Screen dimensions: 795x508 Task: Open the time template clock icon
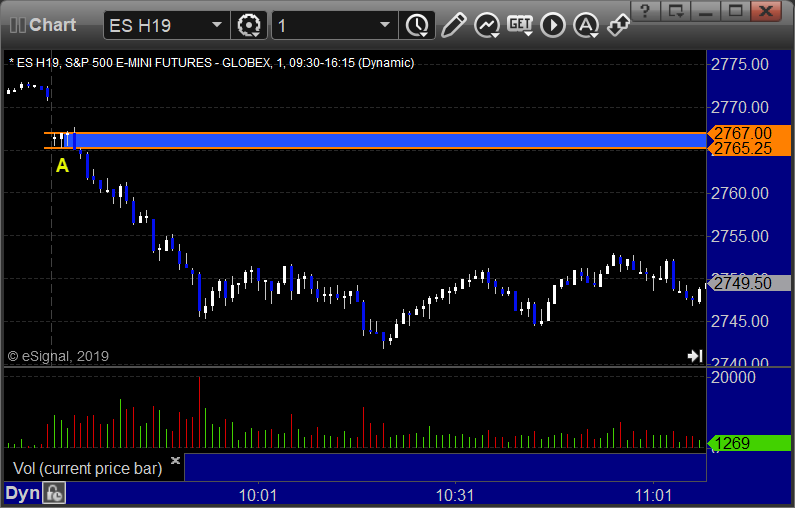[x=417, y=25]
